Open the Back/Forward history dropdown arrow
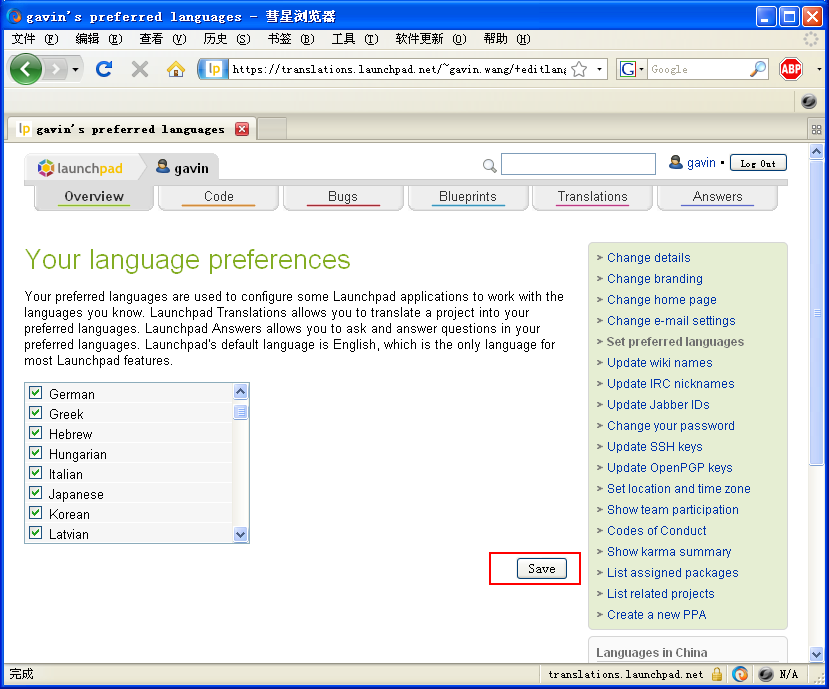 point(75,69)
